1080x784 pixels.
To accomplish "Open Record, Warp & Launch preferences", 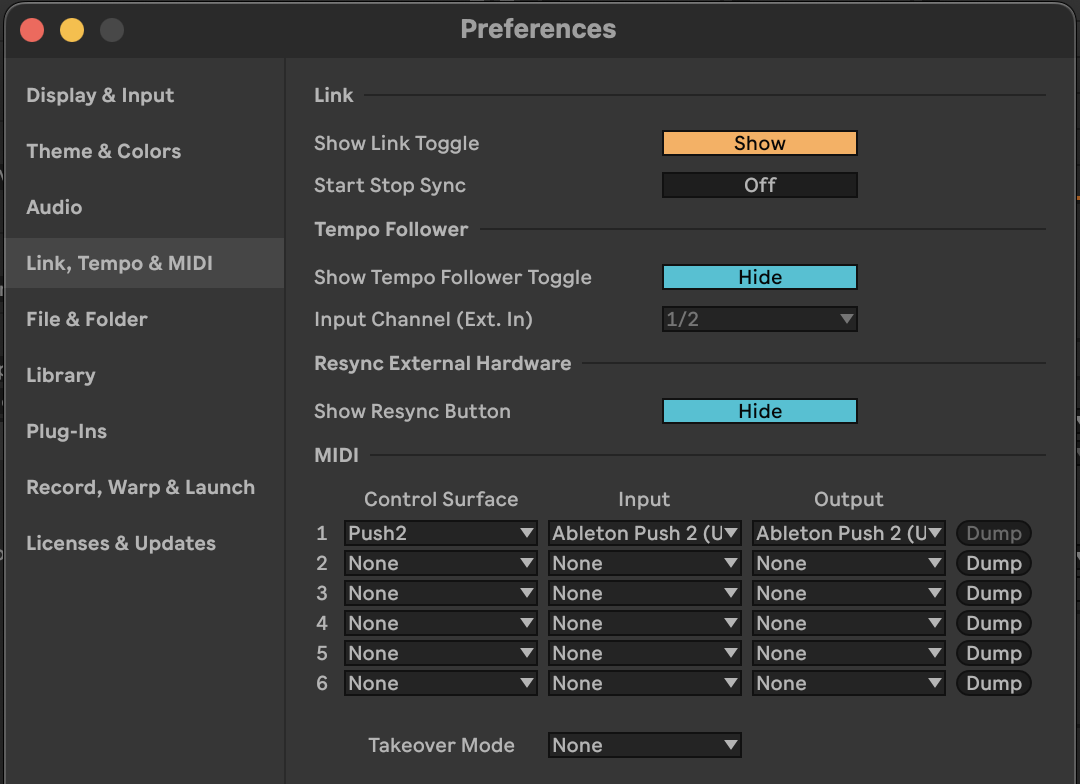I will click(x=141, y=487).
